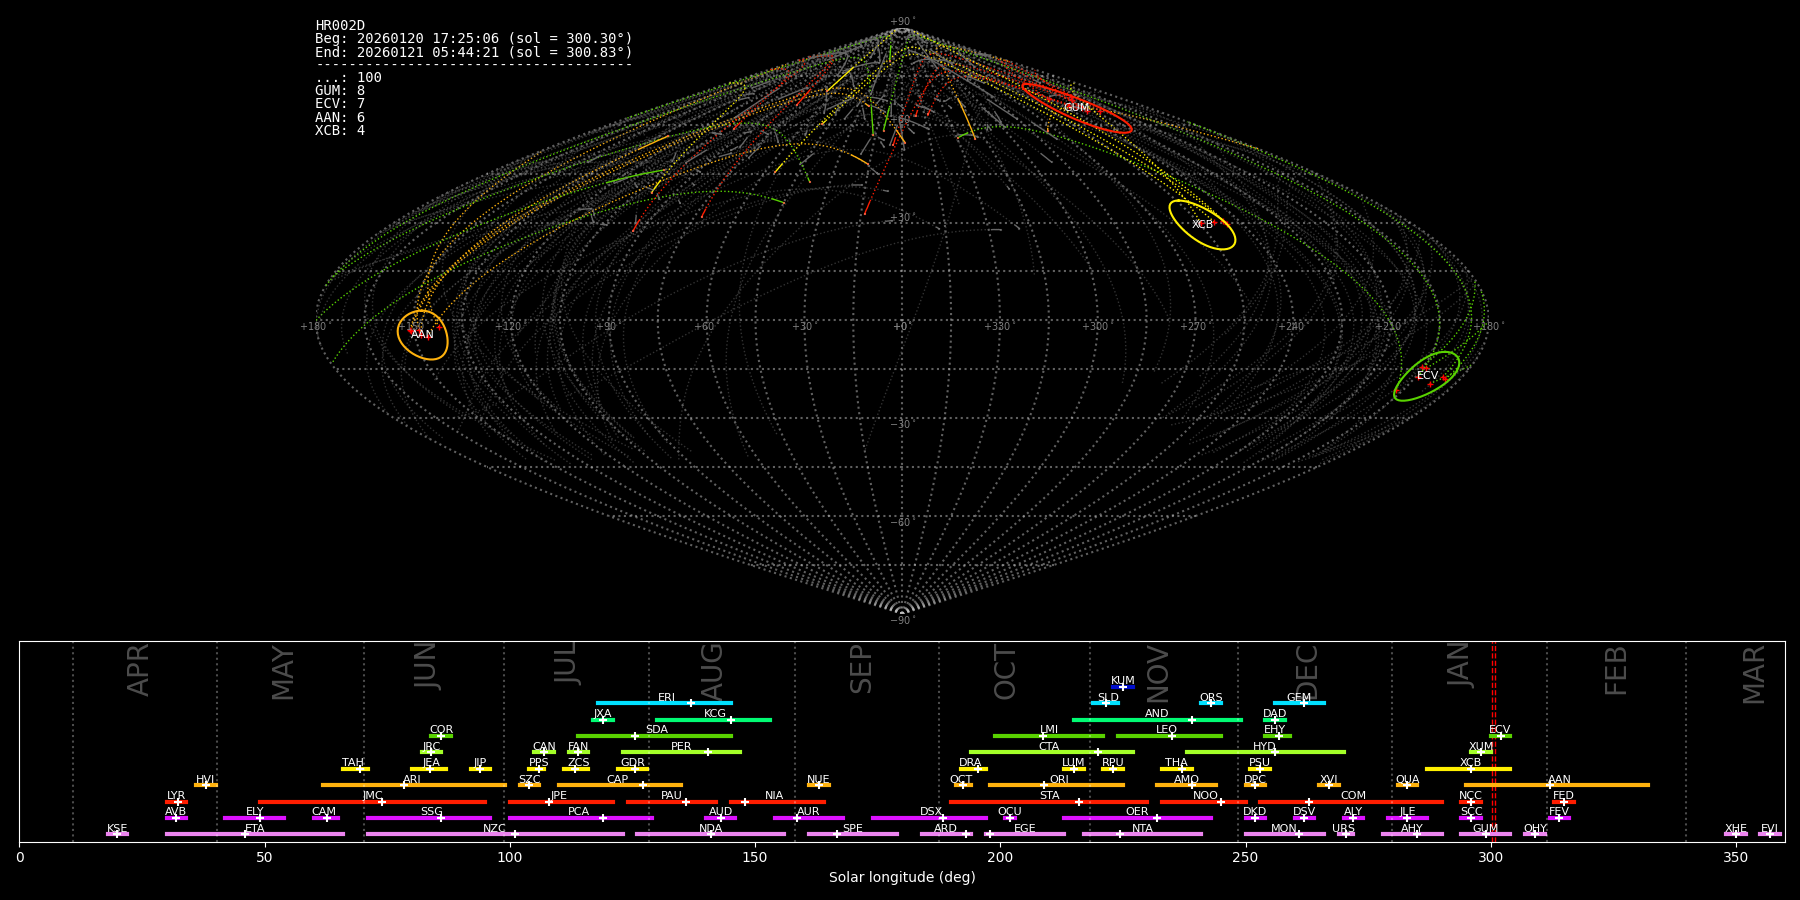Select the cyan ERI shower bar
The image size is (1800, 900).
[664, 703]
